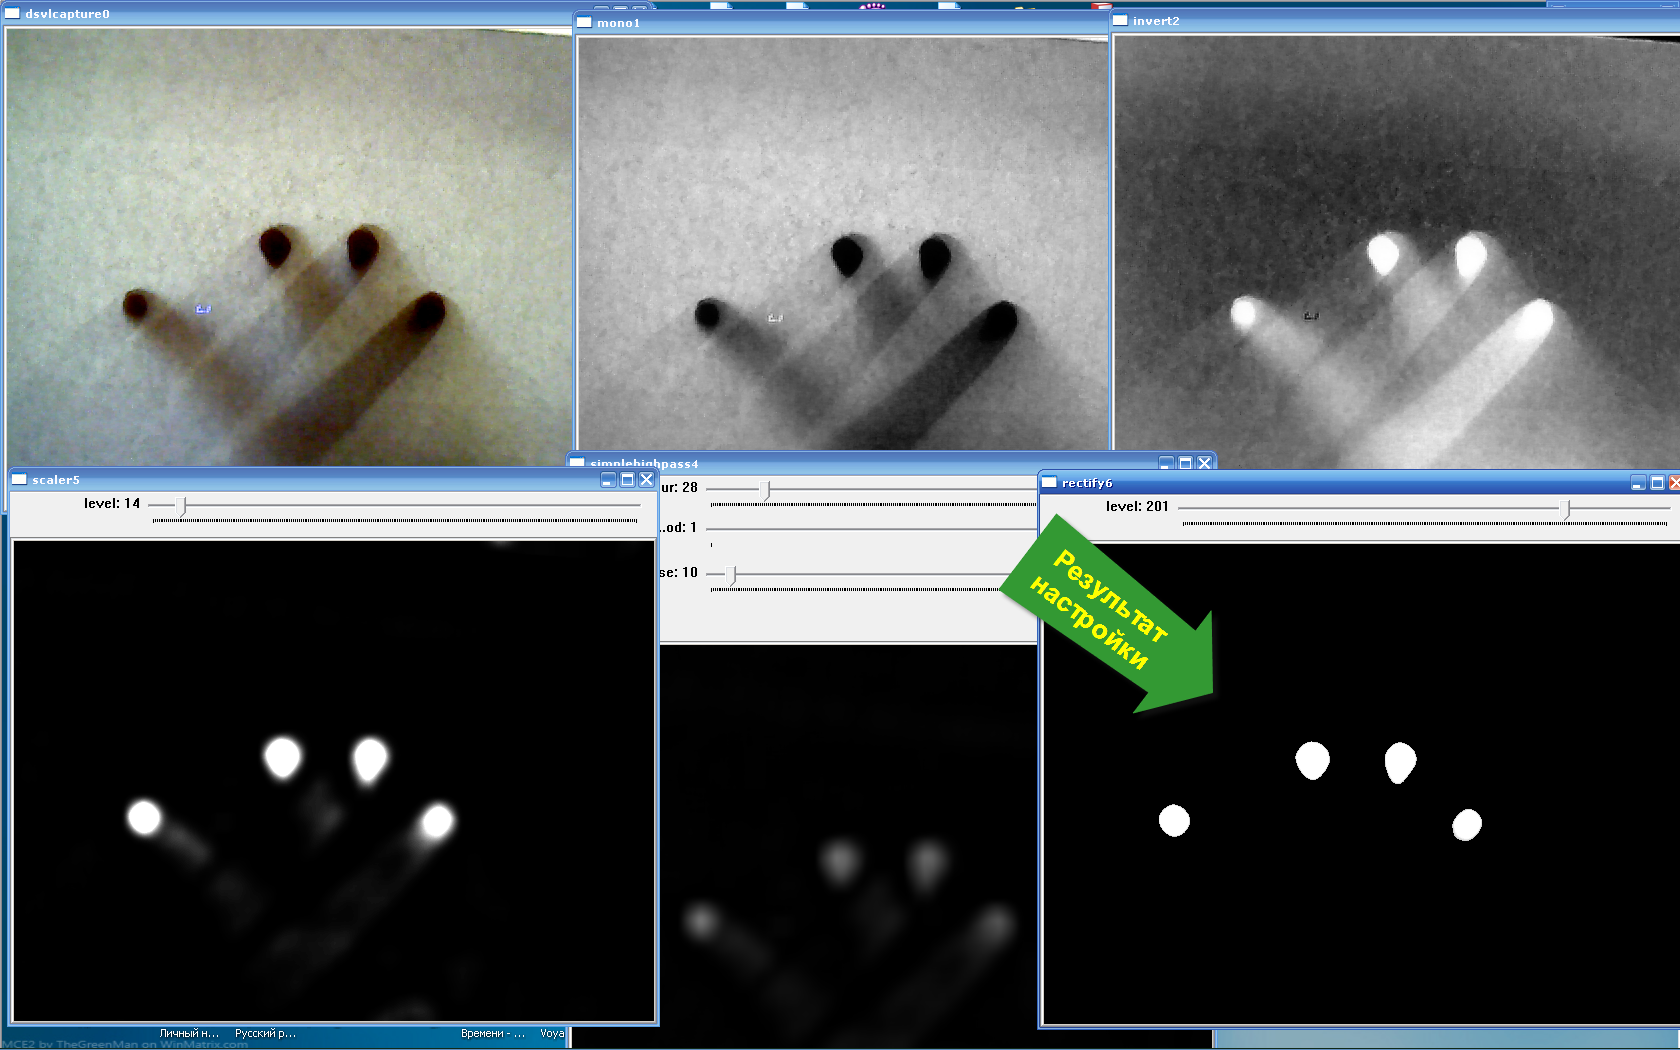1680x1050 pixels.
Task: Click the invert2 window title icon
Action: coord(1120,20)
